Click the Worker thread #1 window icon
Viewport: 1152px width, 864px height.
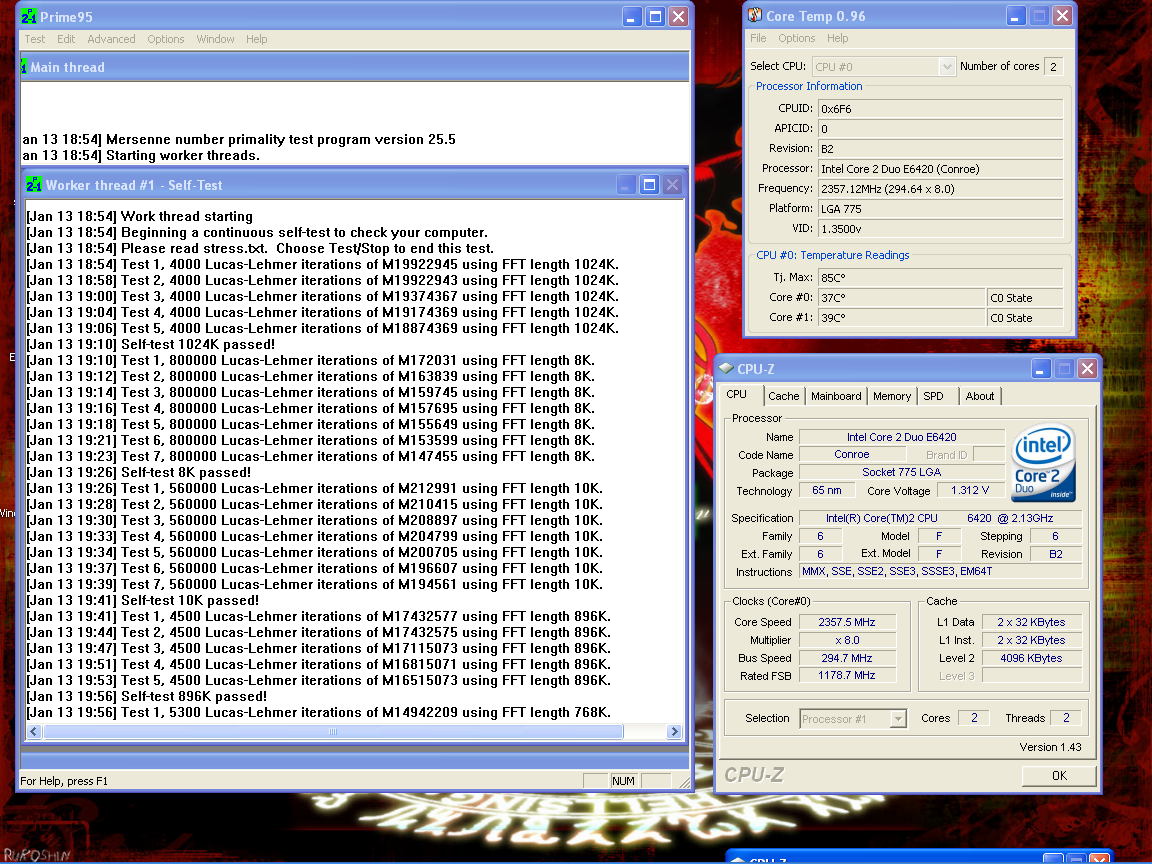tap(34, 184)
